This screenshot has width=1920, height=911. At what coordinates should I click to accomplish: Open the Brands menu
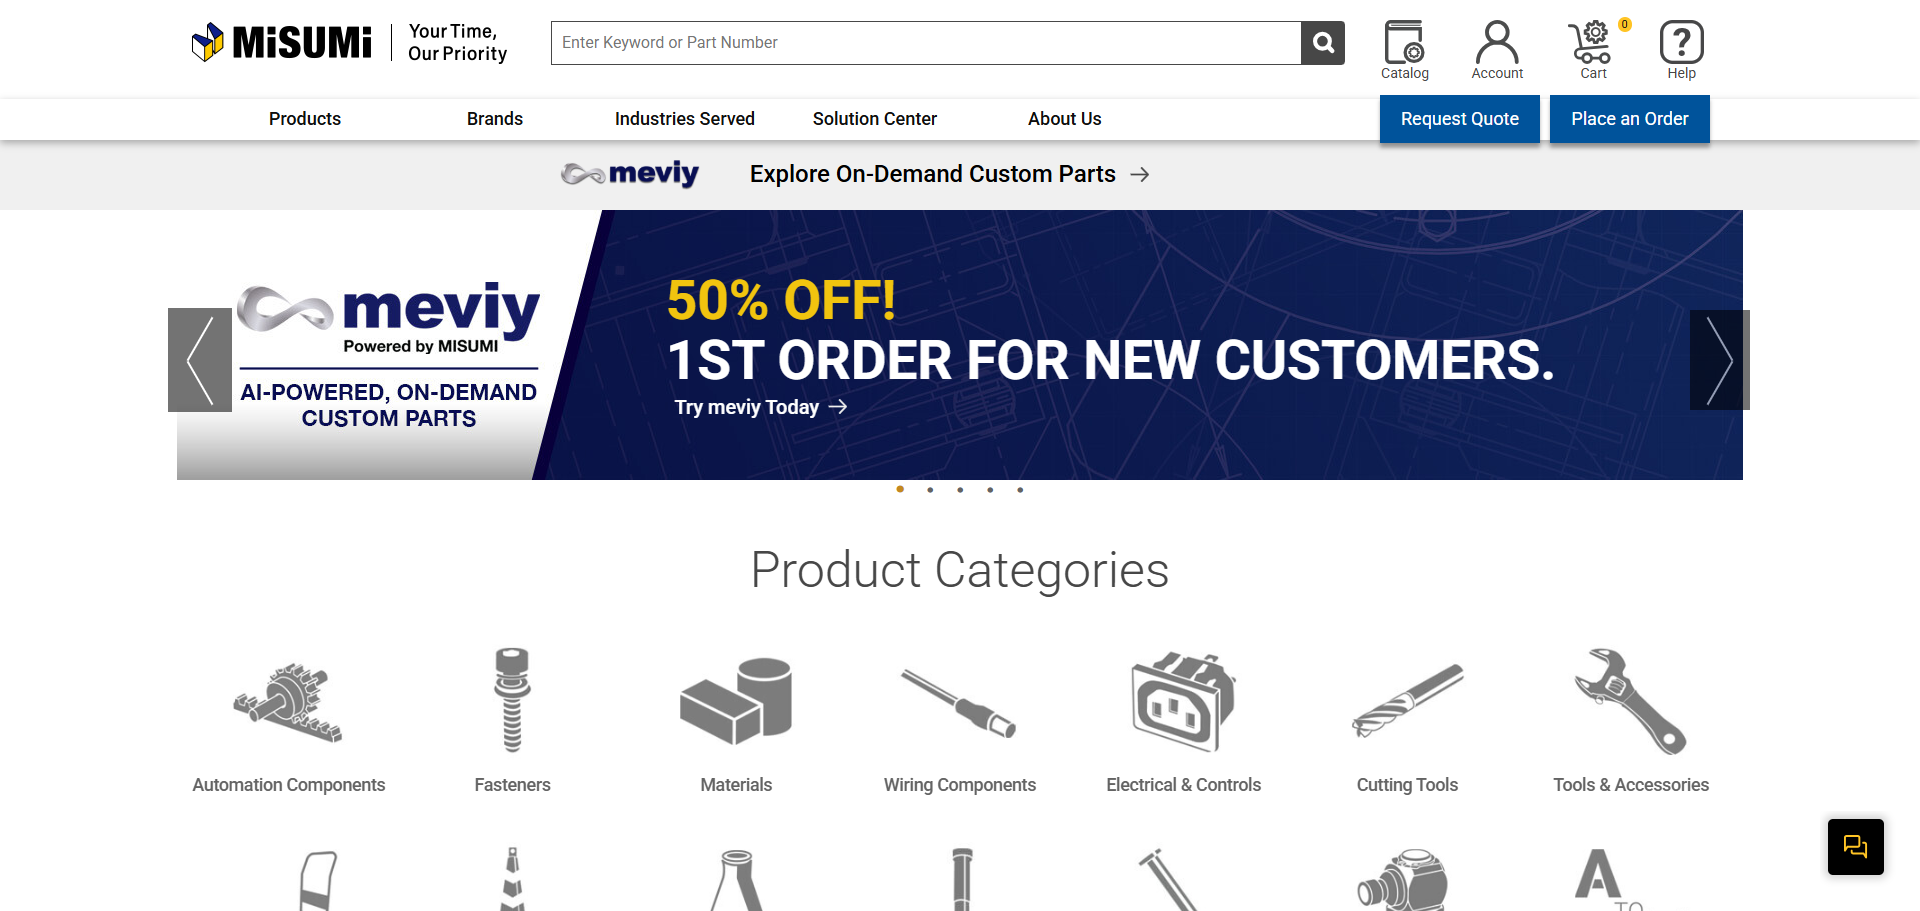495,119
